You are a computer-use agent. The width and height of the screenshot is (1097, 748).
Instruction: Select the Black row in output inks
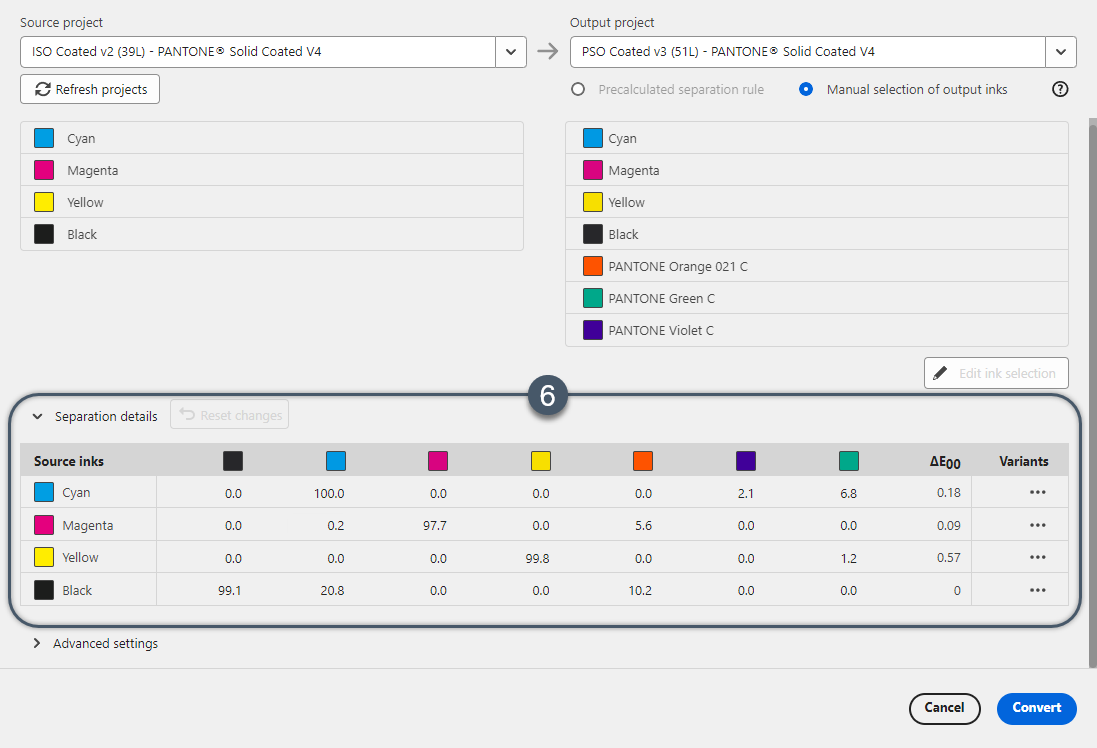816,234
